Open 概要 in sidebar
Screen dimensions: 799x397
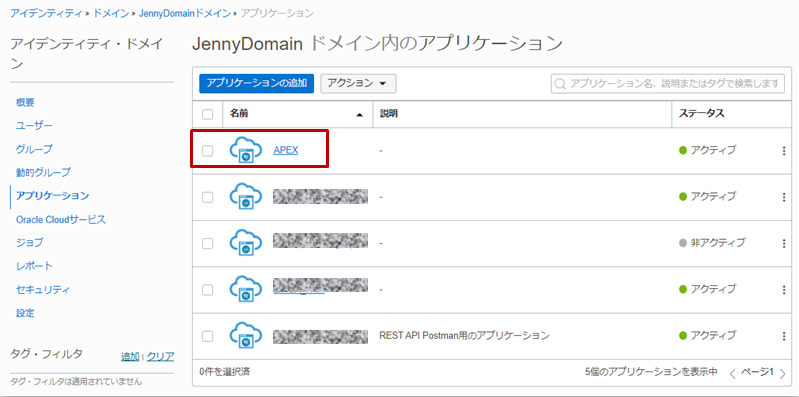[x=25, y=102]
